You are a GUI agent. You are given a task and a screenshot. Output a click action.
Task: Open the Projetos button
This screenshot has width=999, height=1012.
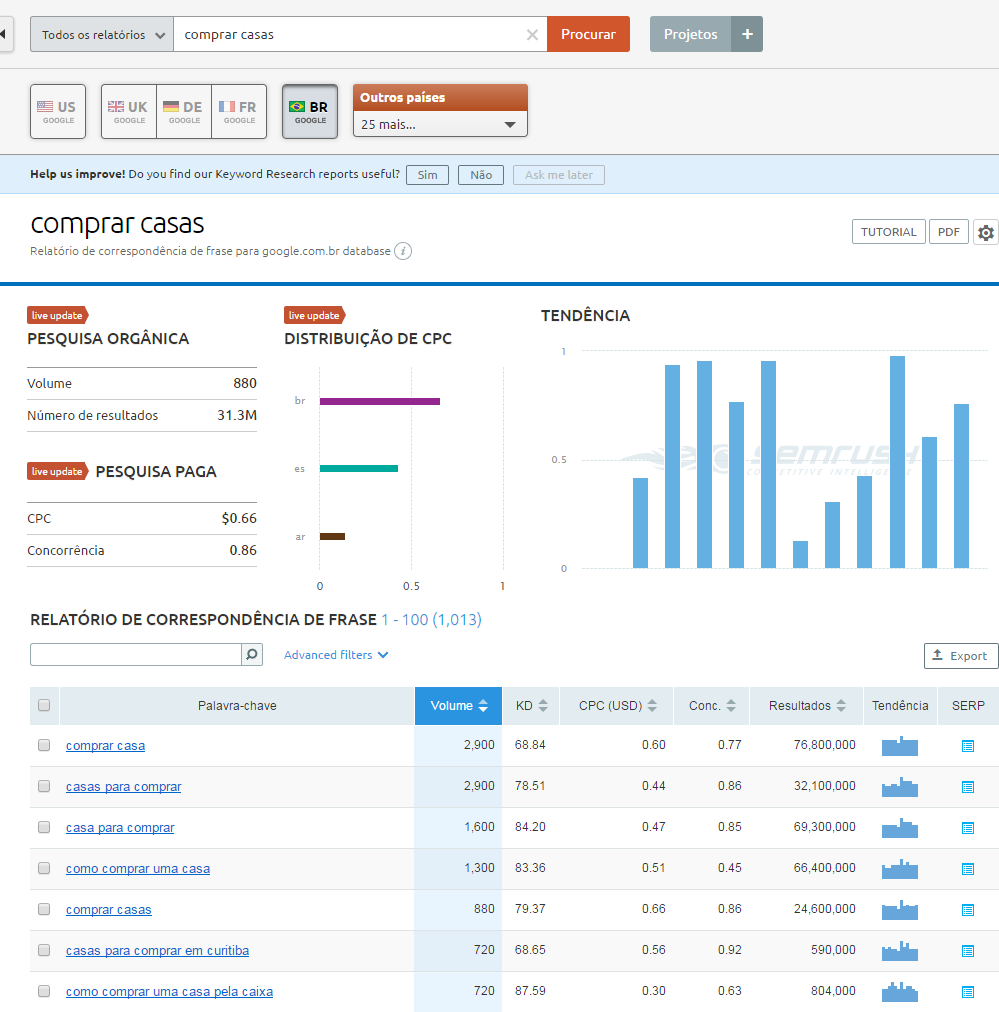(691, 34)
